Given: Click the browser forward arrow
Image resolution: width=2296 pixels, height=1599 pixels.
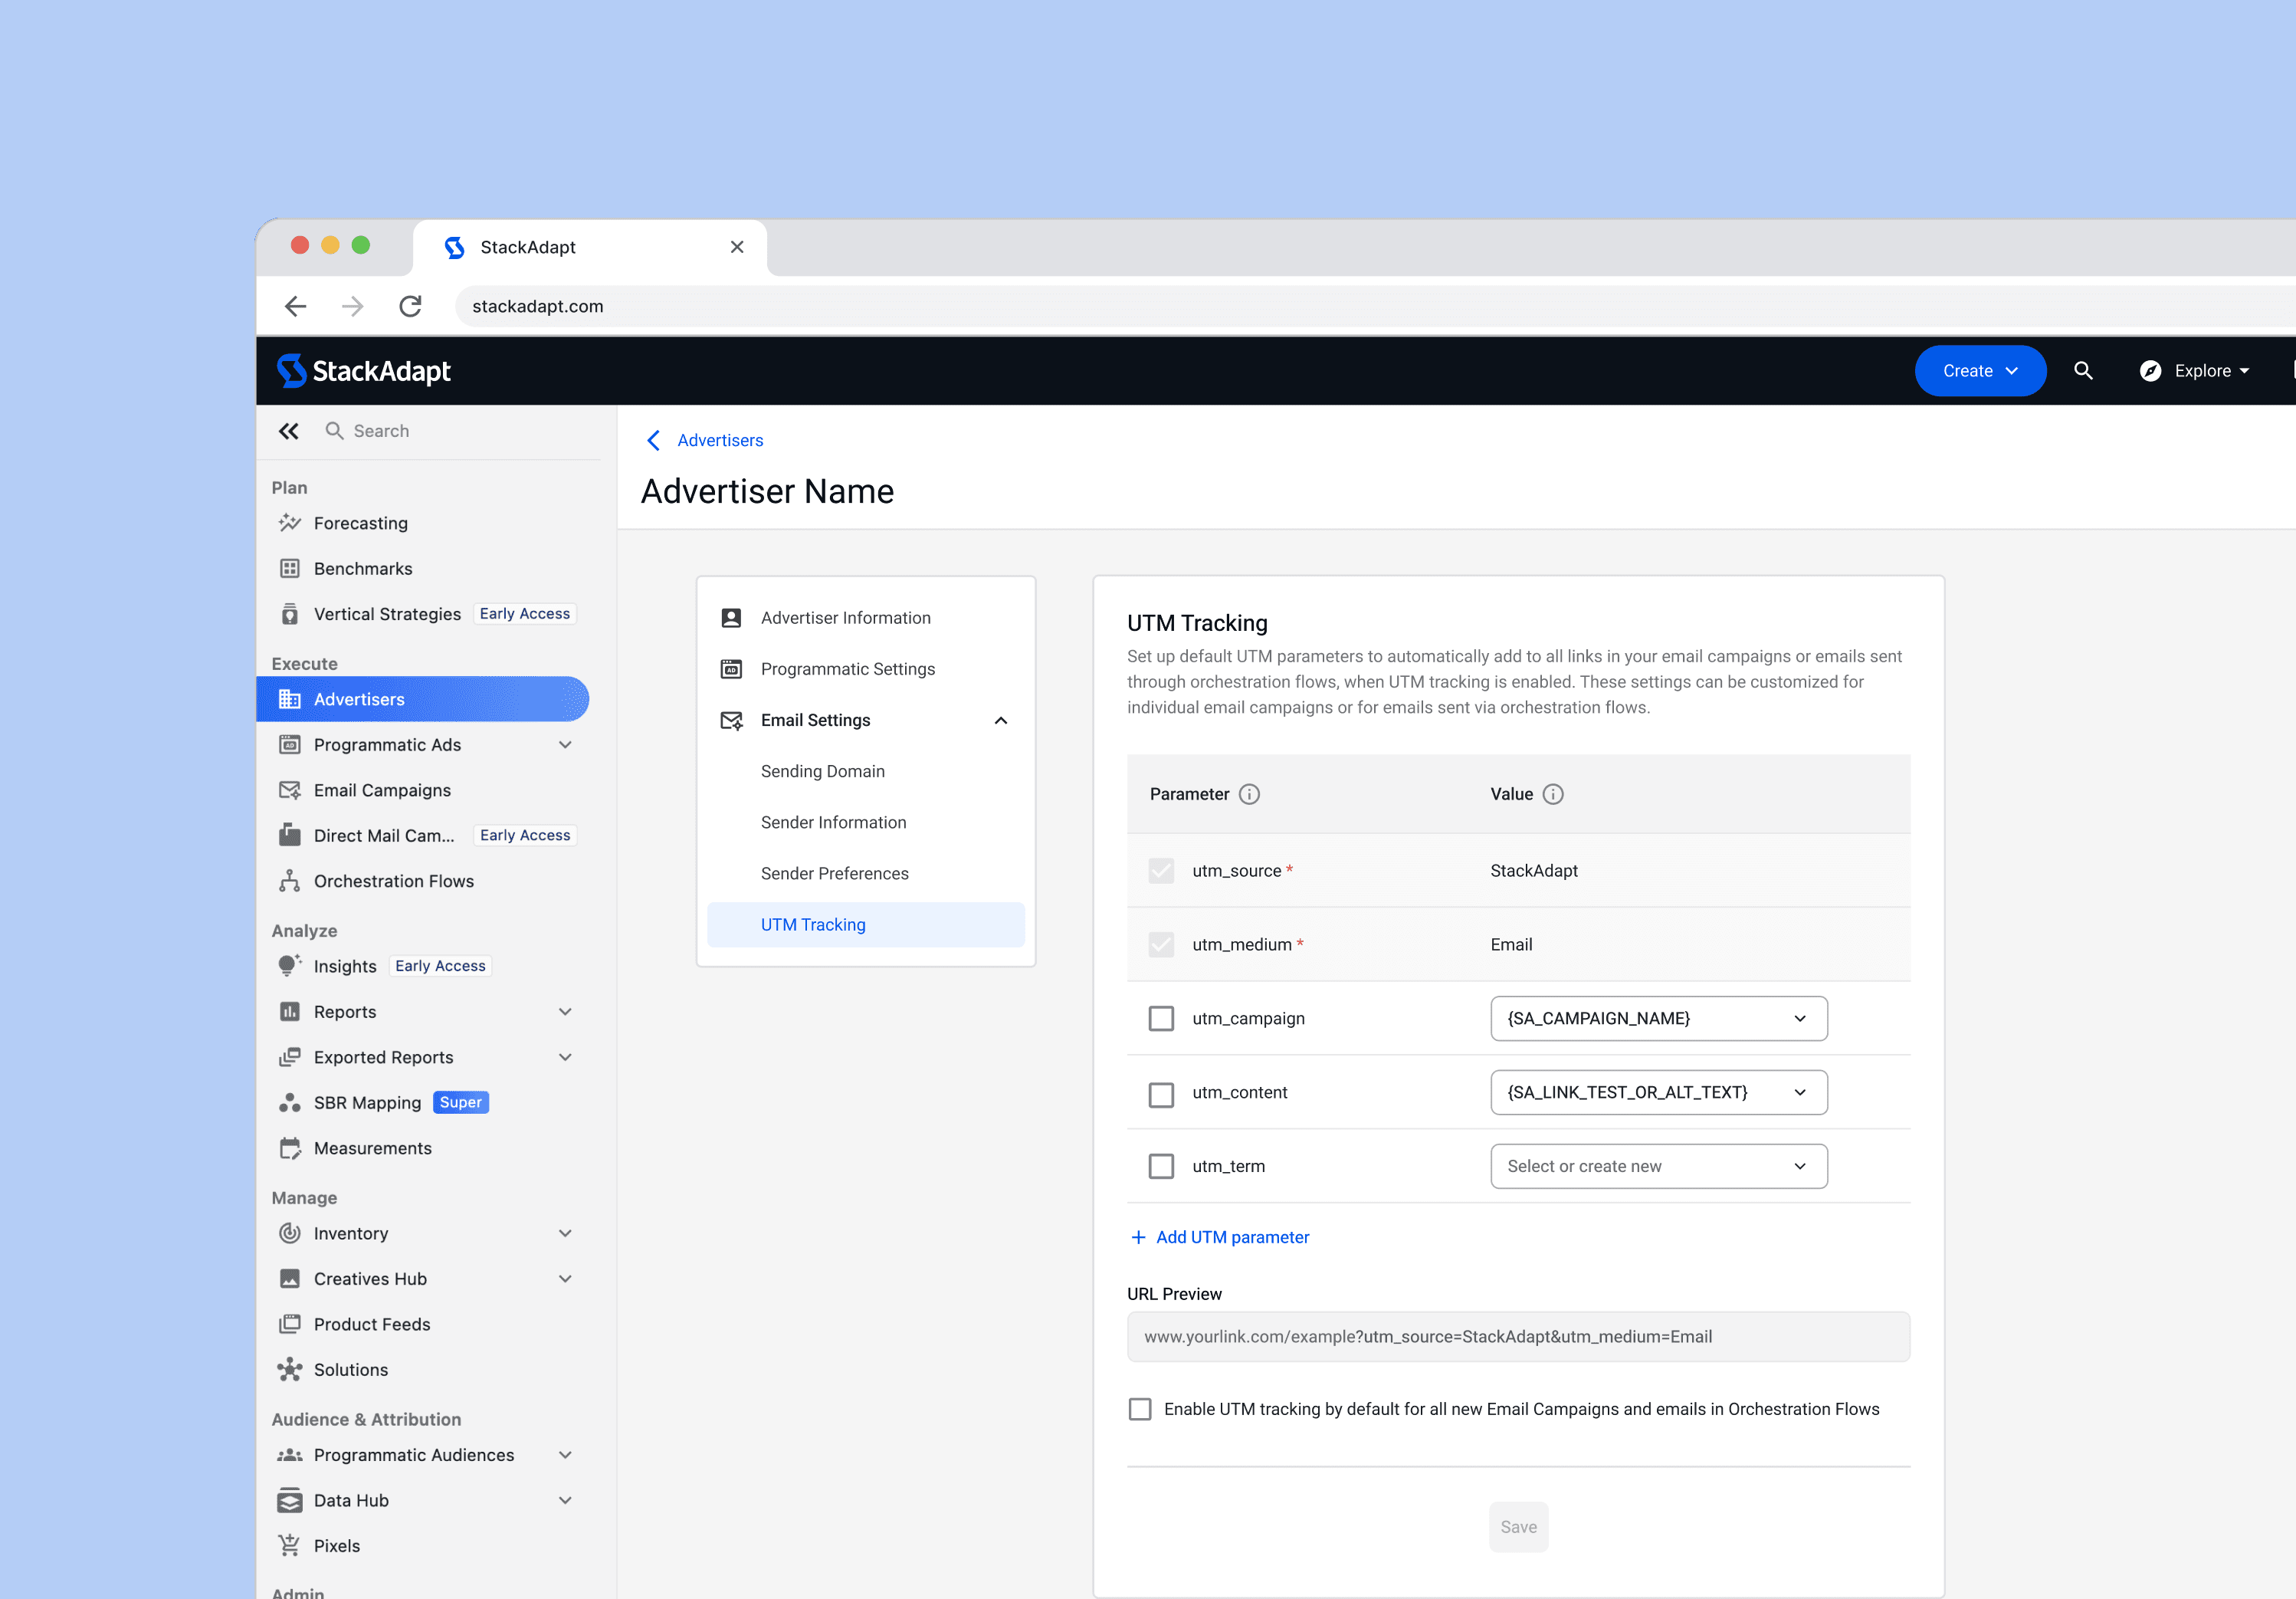Looking at the screenshot, I should (x=352, y=306).
